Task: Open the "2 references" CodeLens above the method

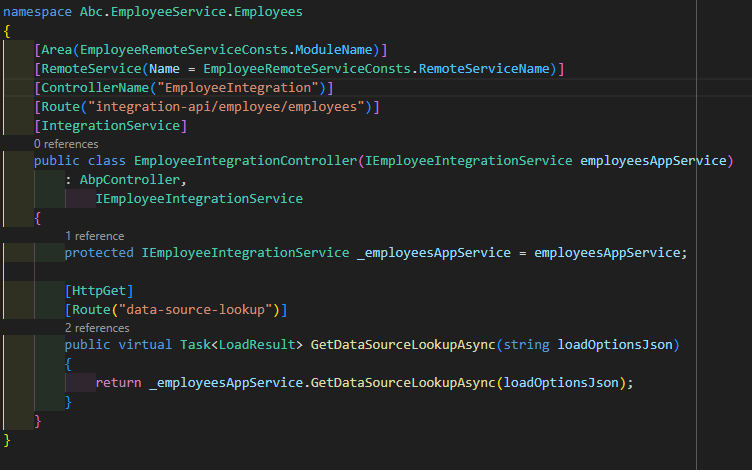Action: tap(97, 327)
